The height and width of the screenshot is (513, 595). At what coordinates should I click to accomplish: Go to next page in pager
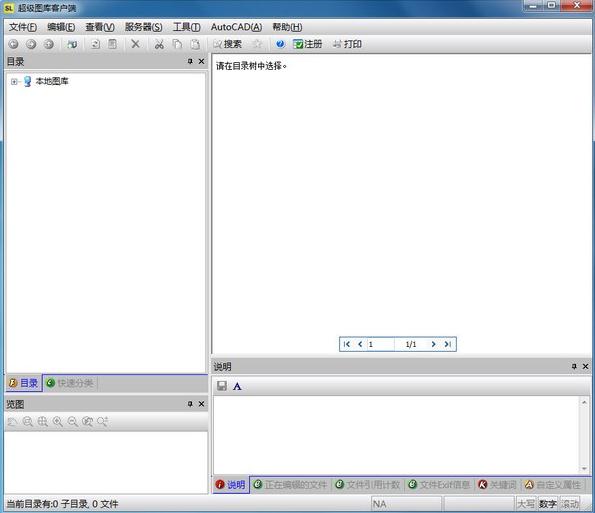tap(433, 344)
